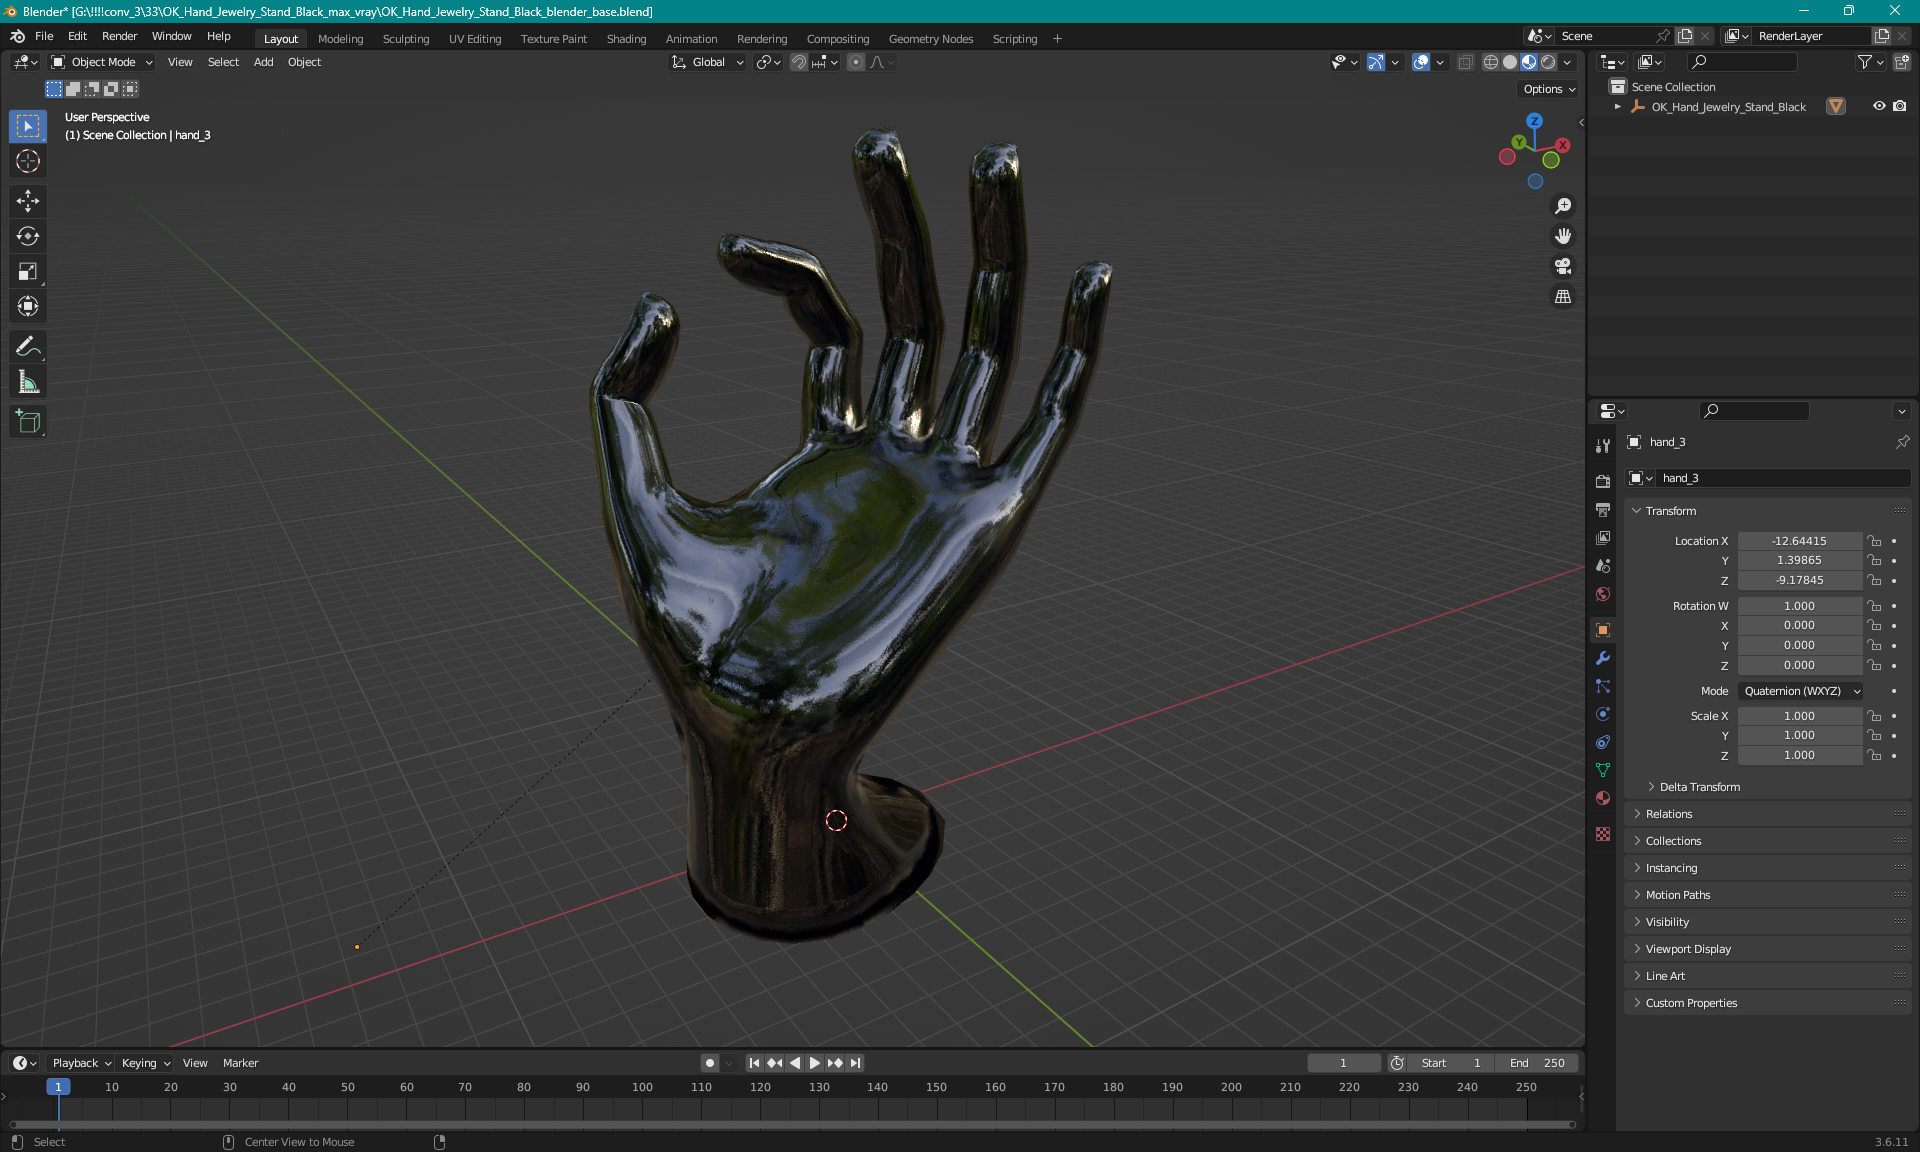The width and height of the screenshot is (1920, 1152).
Task: Toggle viewport overlays
Action: coord(1421,62)
